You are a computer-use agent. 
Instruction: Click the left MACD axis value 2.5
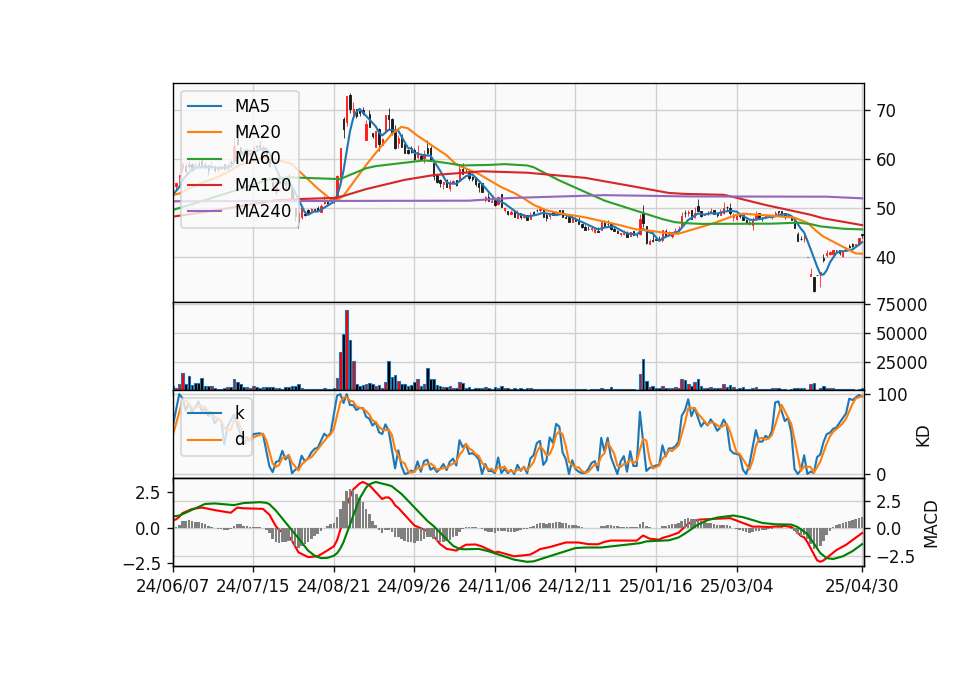point(147,493)
